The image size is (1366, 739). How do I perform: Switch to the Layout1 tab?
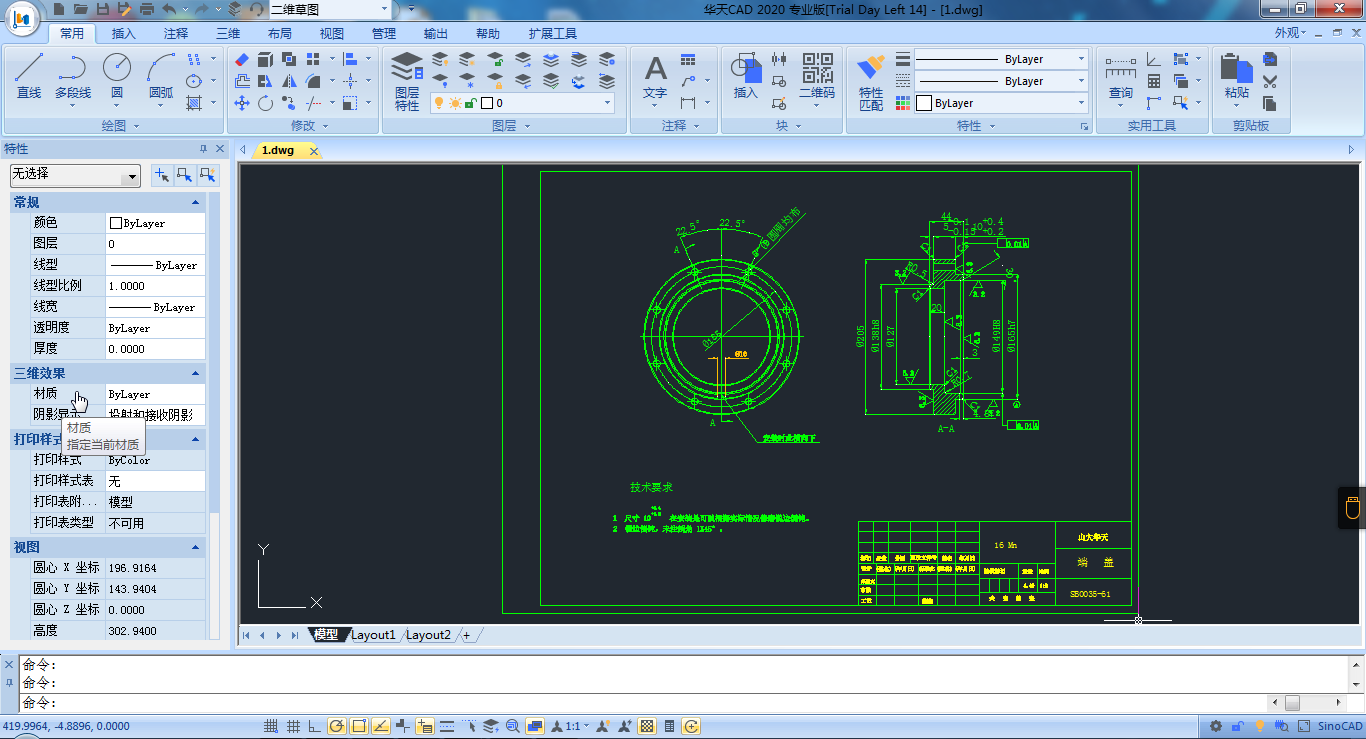coord(373,635)
